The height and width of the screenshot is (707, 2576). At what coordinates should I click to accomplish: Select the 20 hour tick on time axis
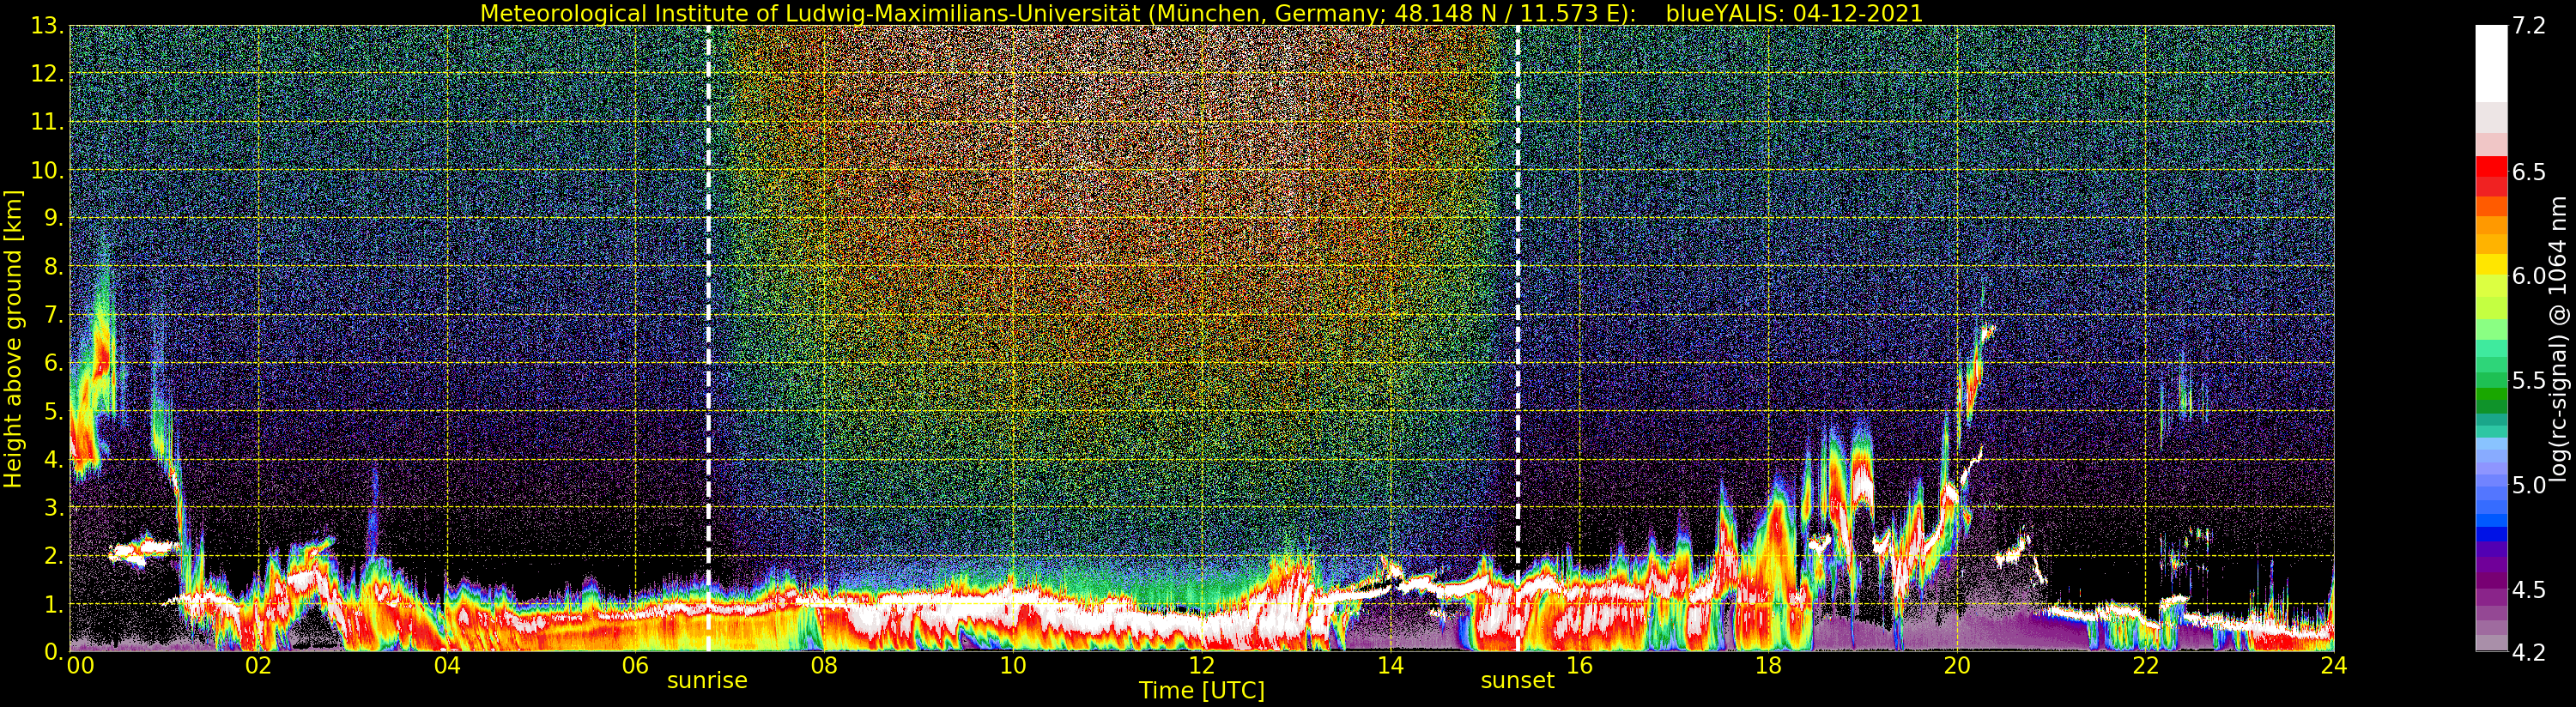pyautogui.click(x=1956, y=666)
